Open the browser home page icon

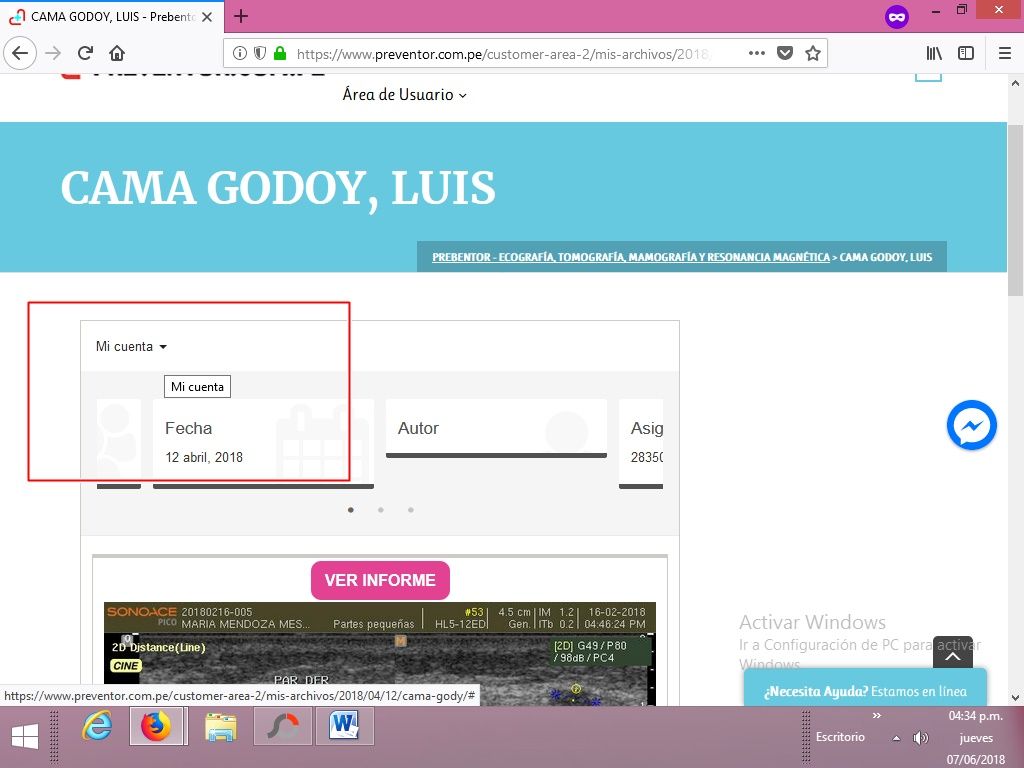click(117, 53)
